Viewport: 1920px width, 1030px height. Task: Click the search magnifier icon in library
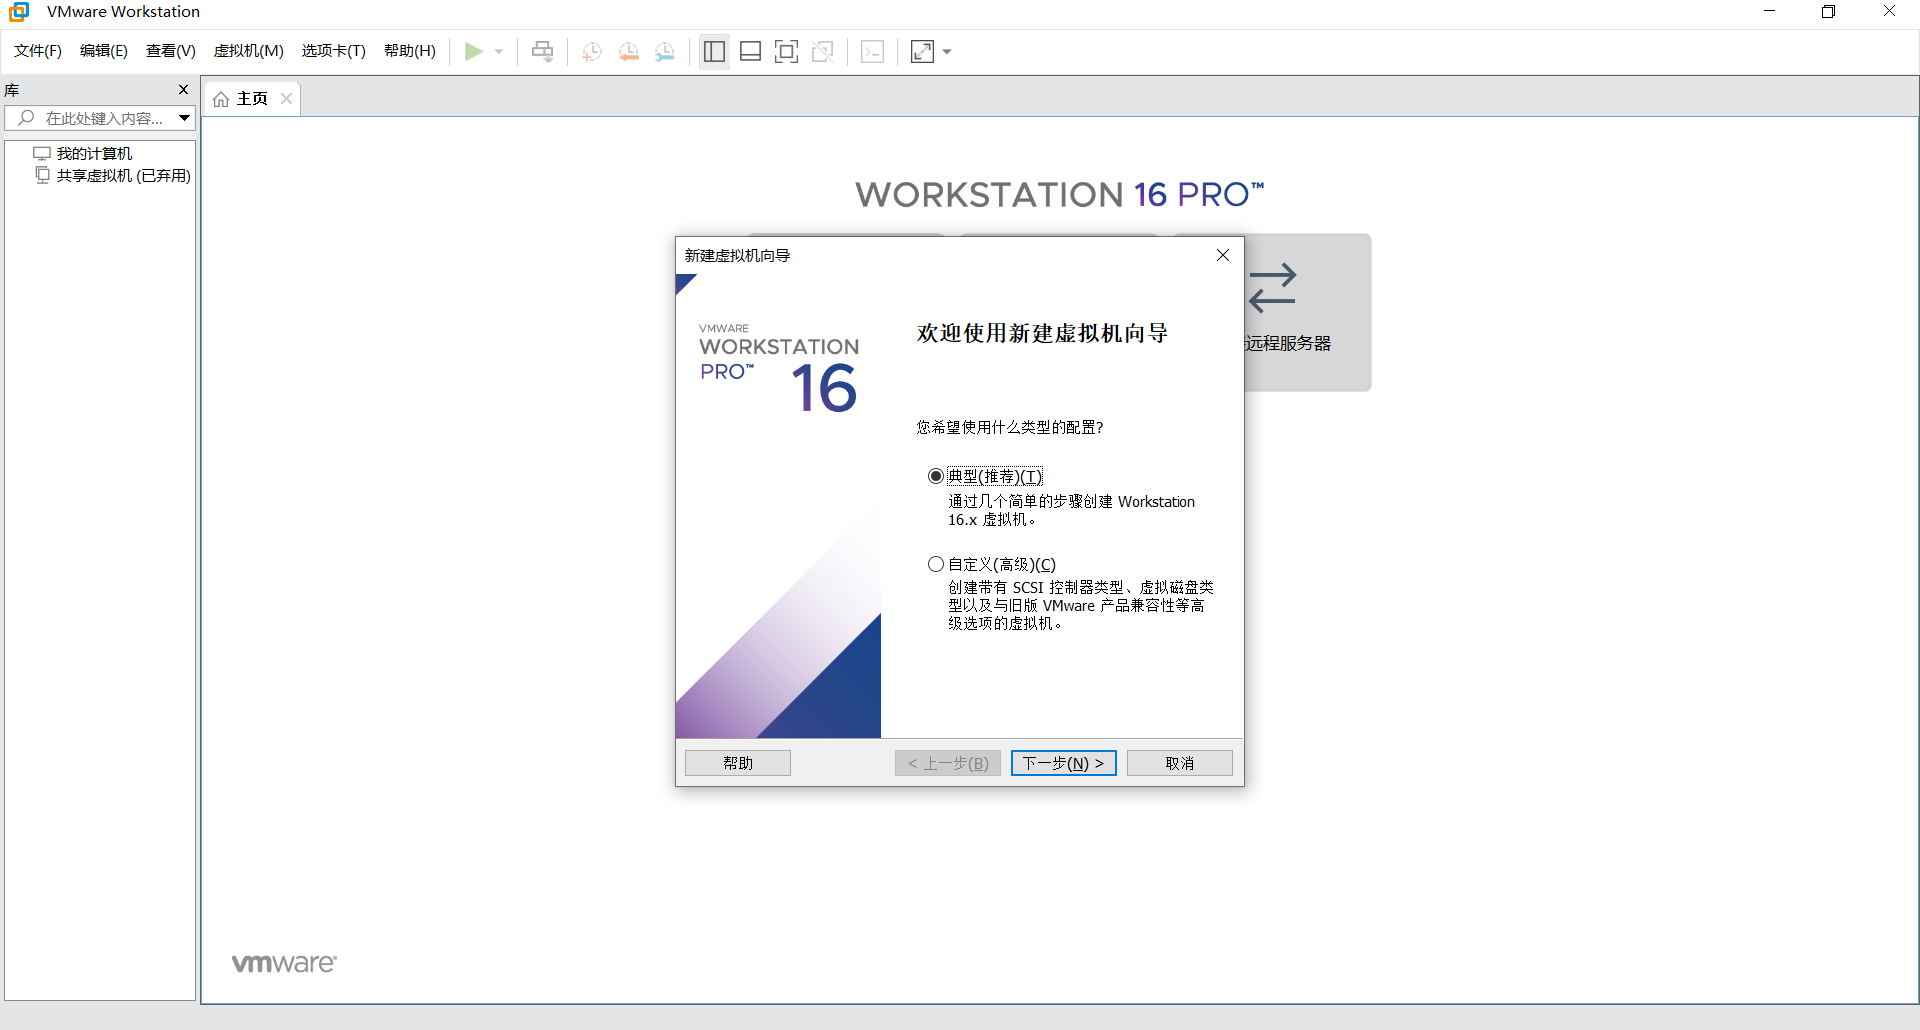27,118
